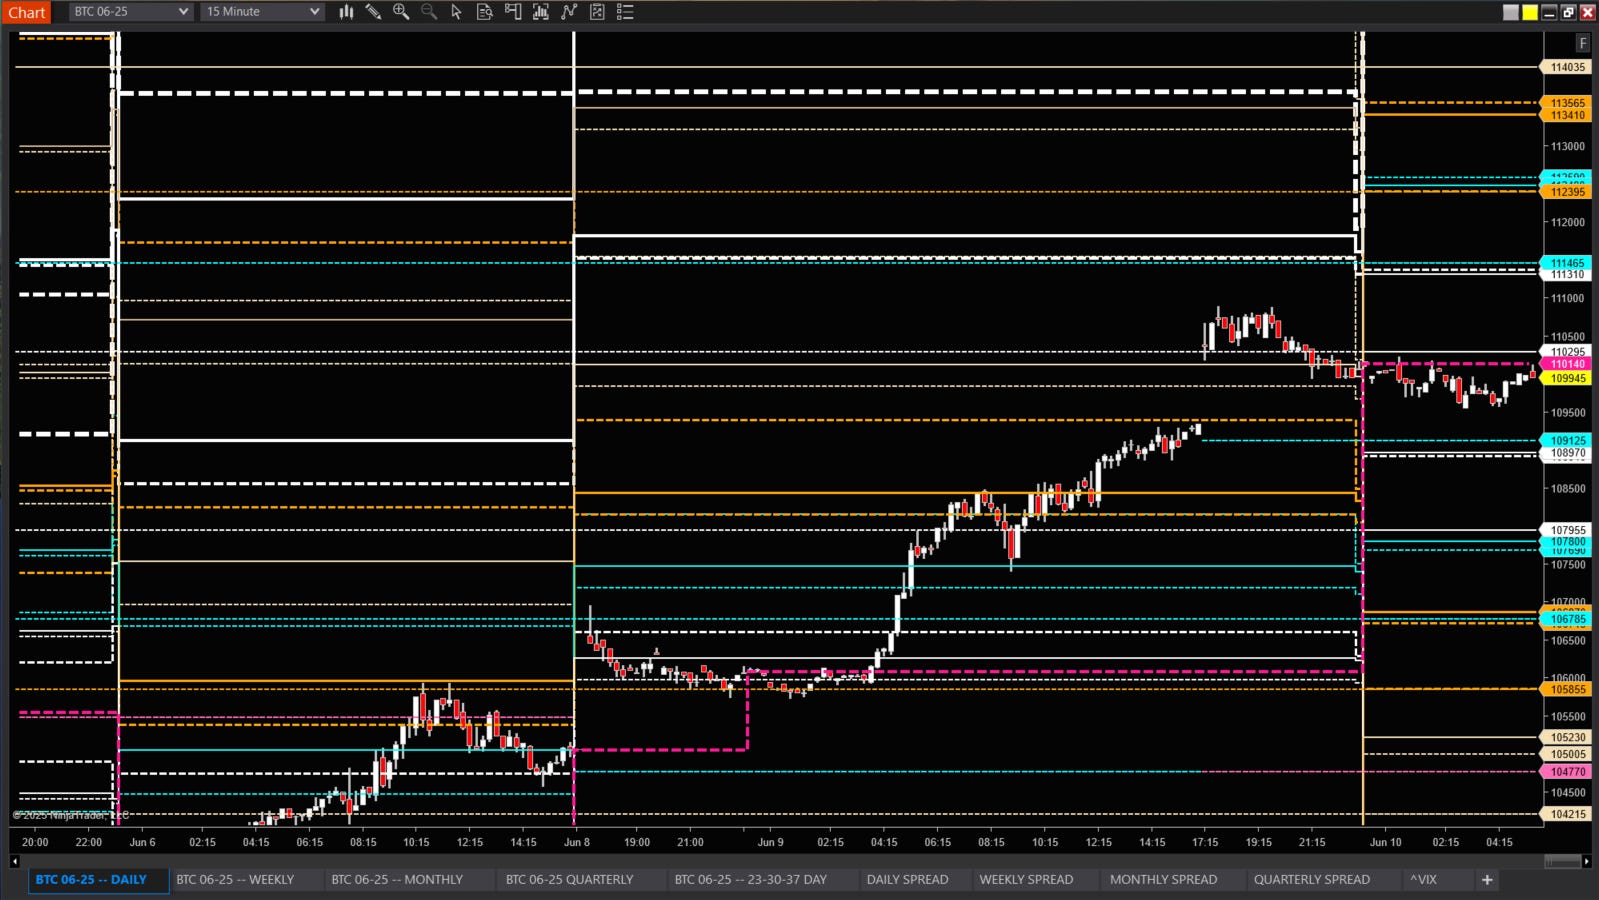The image size is (1599, 900).
Task: Click the orange 105855 price marker
Action: [1567, 690]
